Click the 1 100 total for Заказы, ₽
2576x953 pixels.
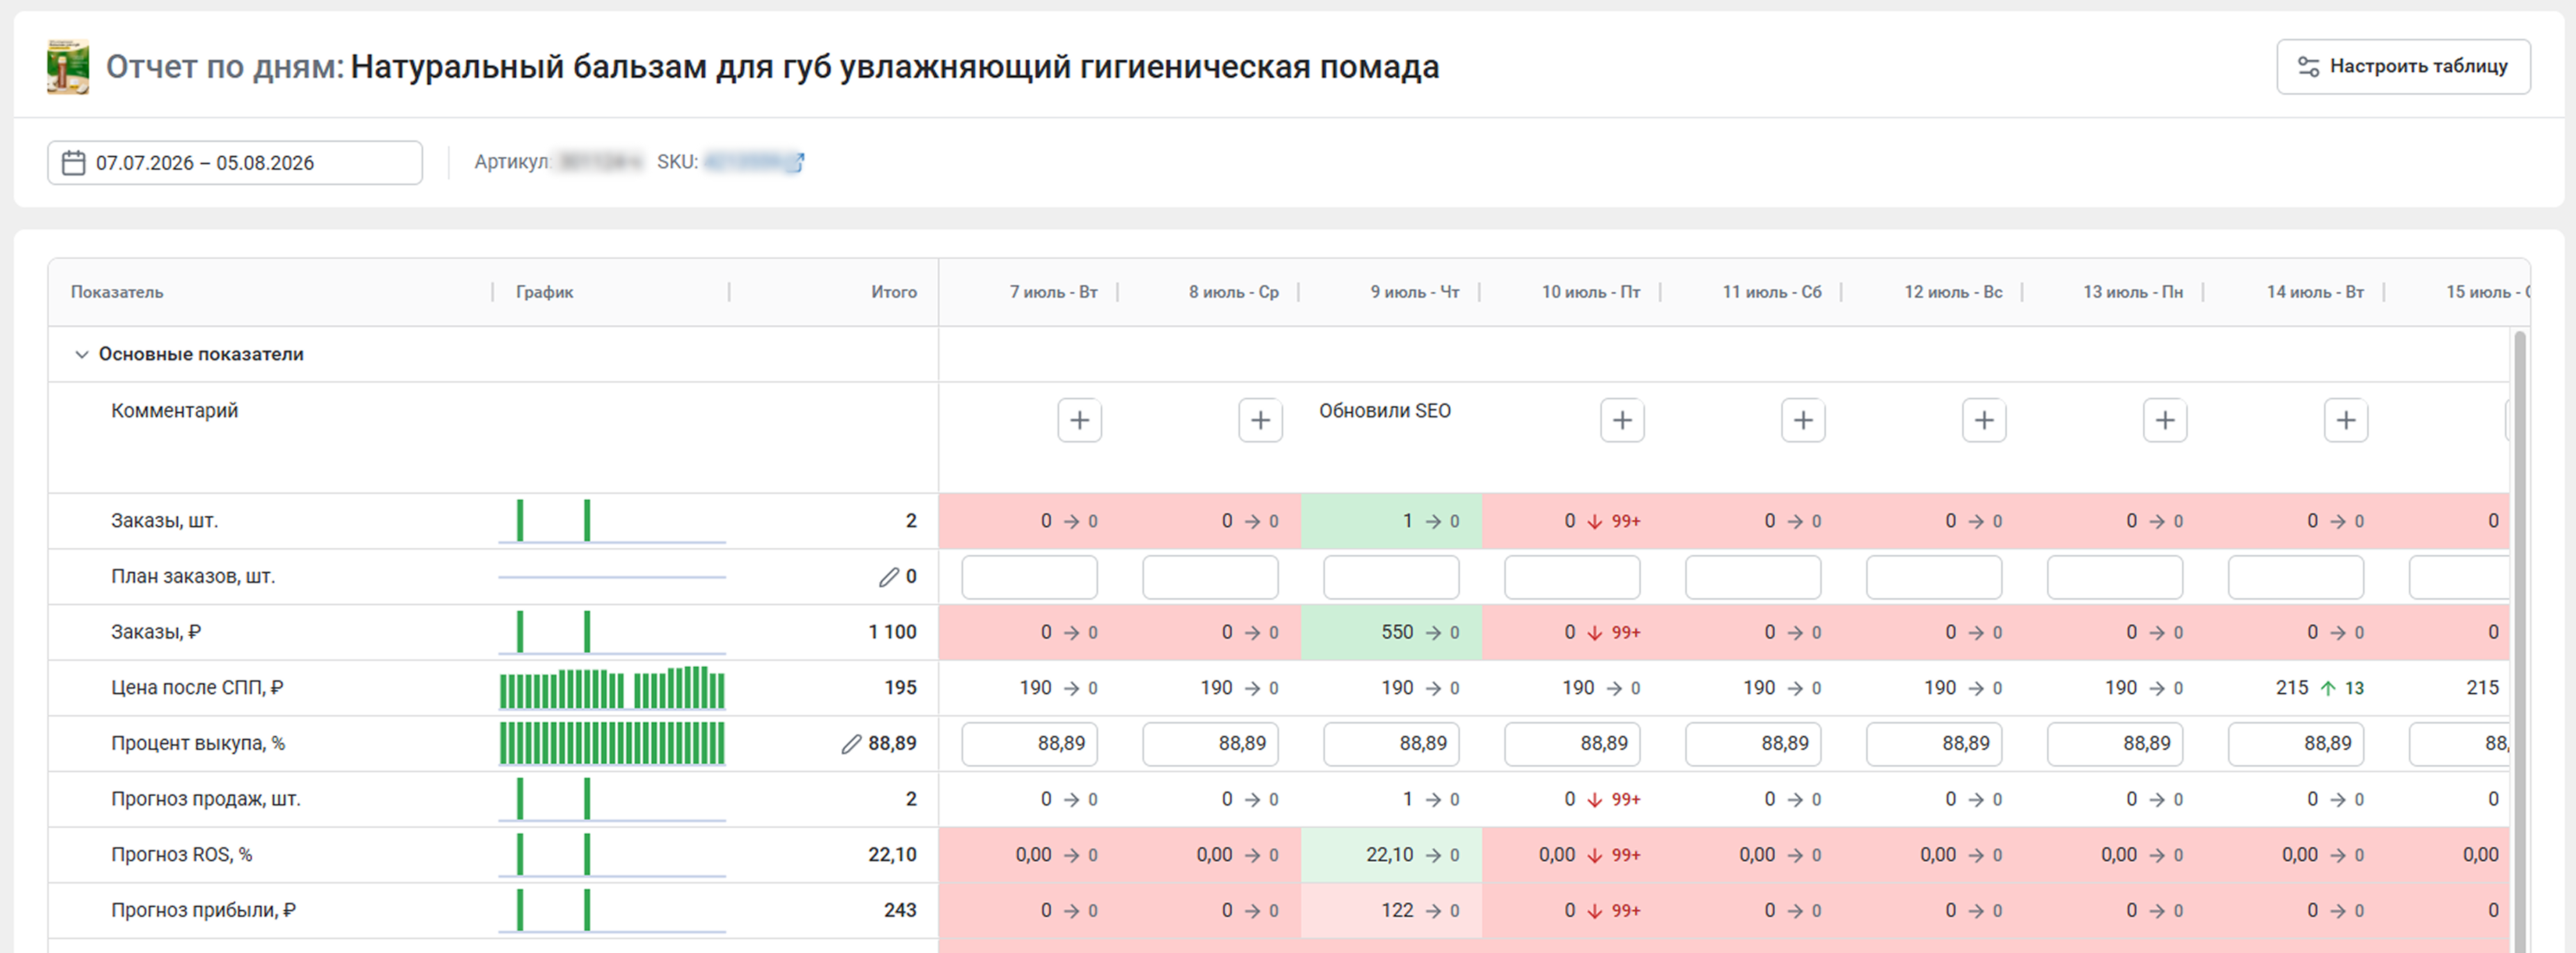[892, 633]
